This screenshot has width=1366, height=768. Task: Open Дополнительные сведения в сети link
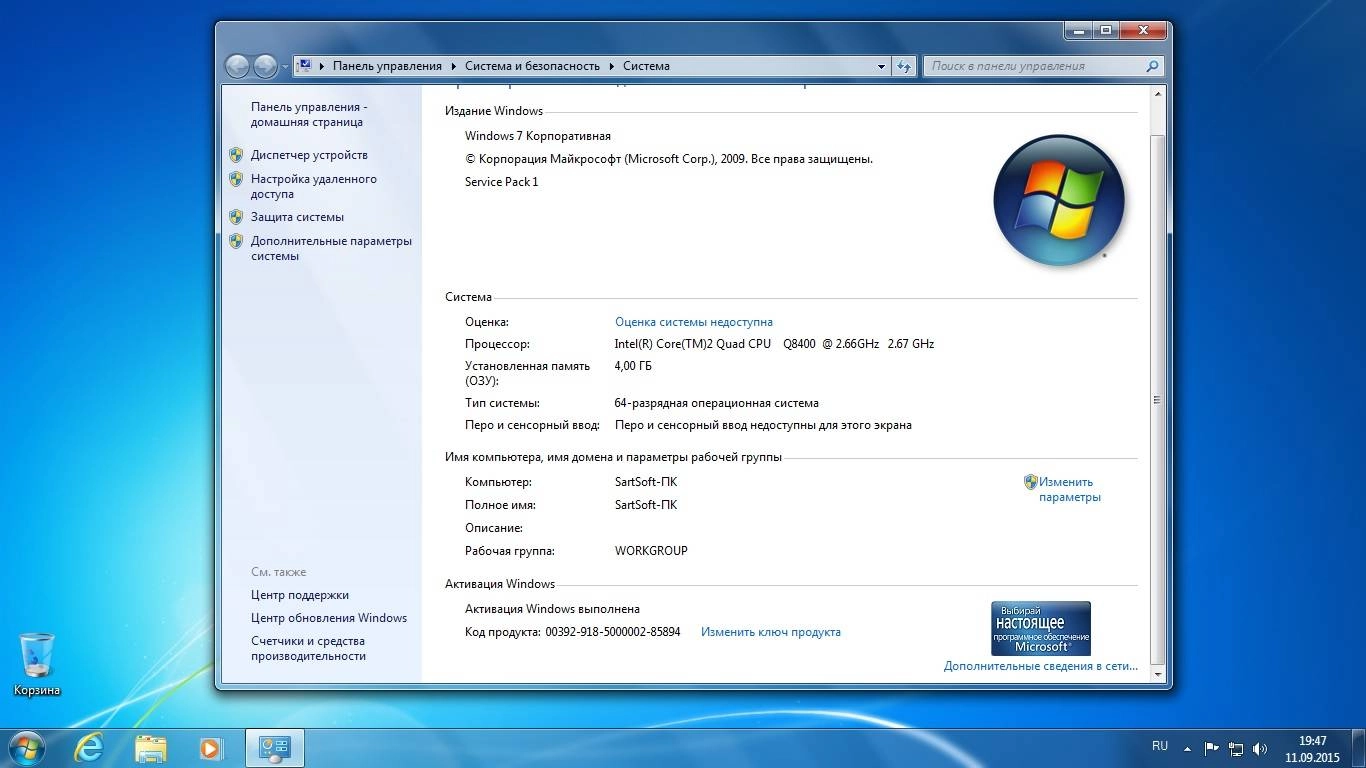(x=1041, y=666)
